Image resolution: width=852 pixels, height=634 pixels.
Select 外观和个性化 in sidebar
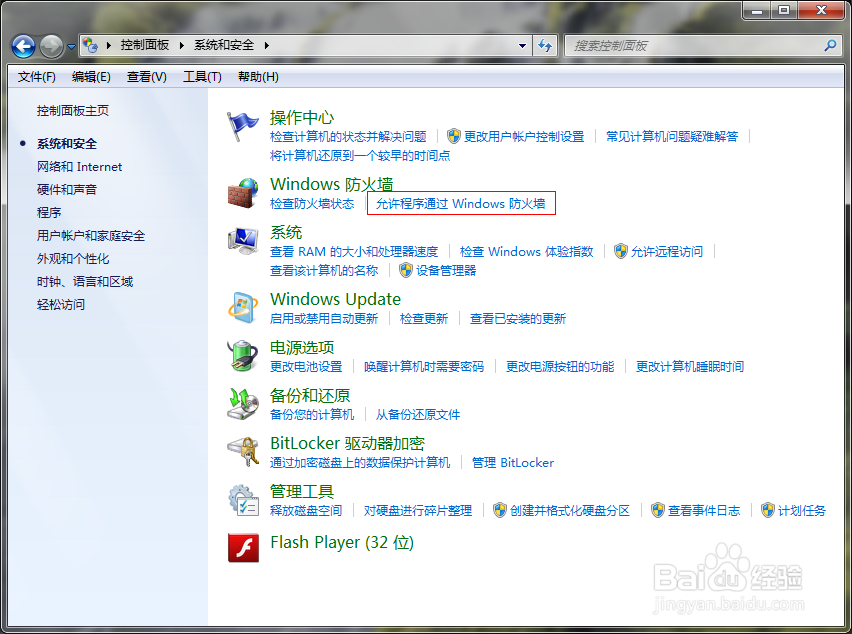pyautogui.click(x=73, y=259)
